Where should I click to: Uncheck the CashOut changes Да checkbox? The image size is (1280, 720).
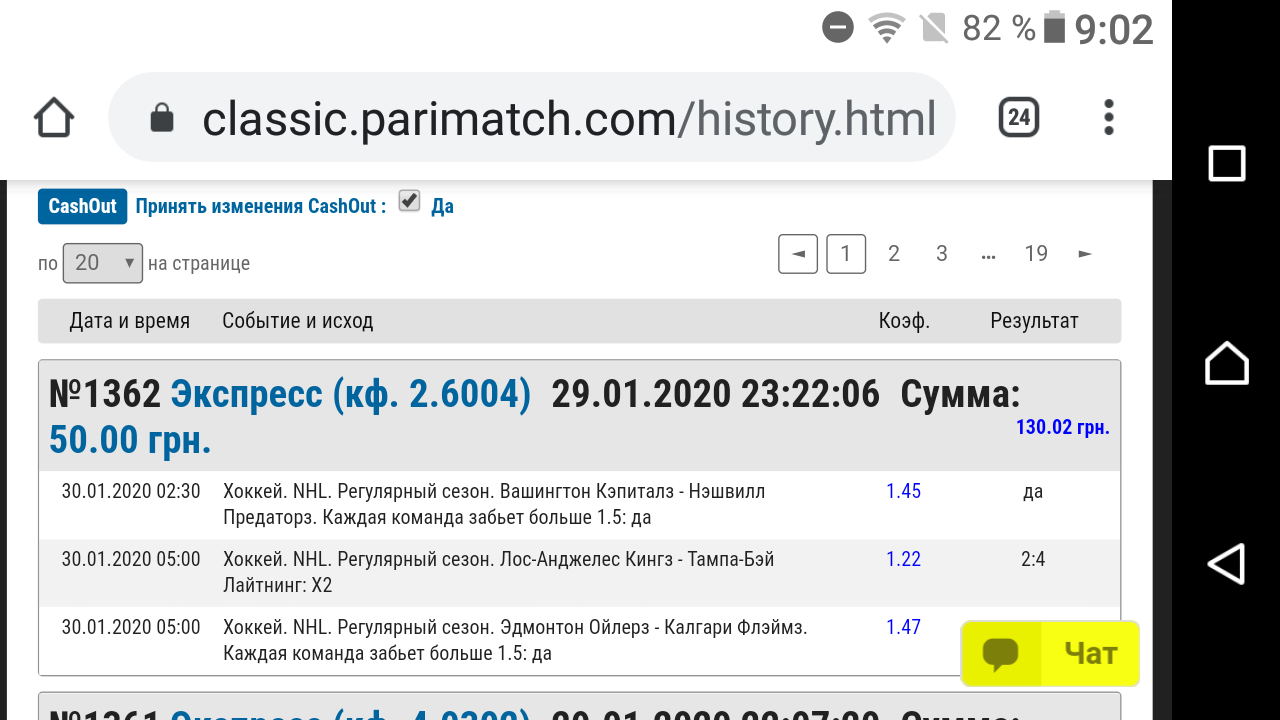[x=410, y=200]
